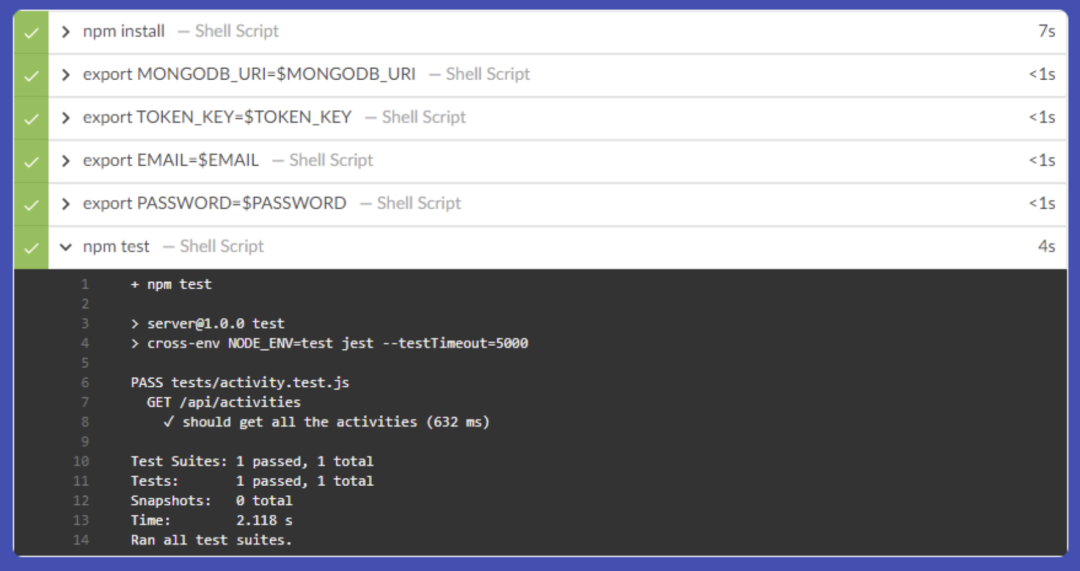Click log line number 6
The image size is (1080, 571).
tap(85, 383)
